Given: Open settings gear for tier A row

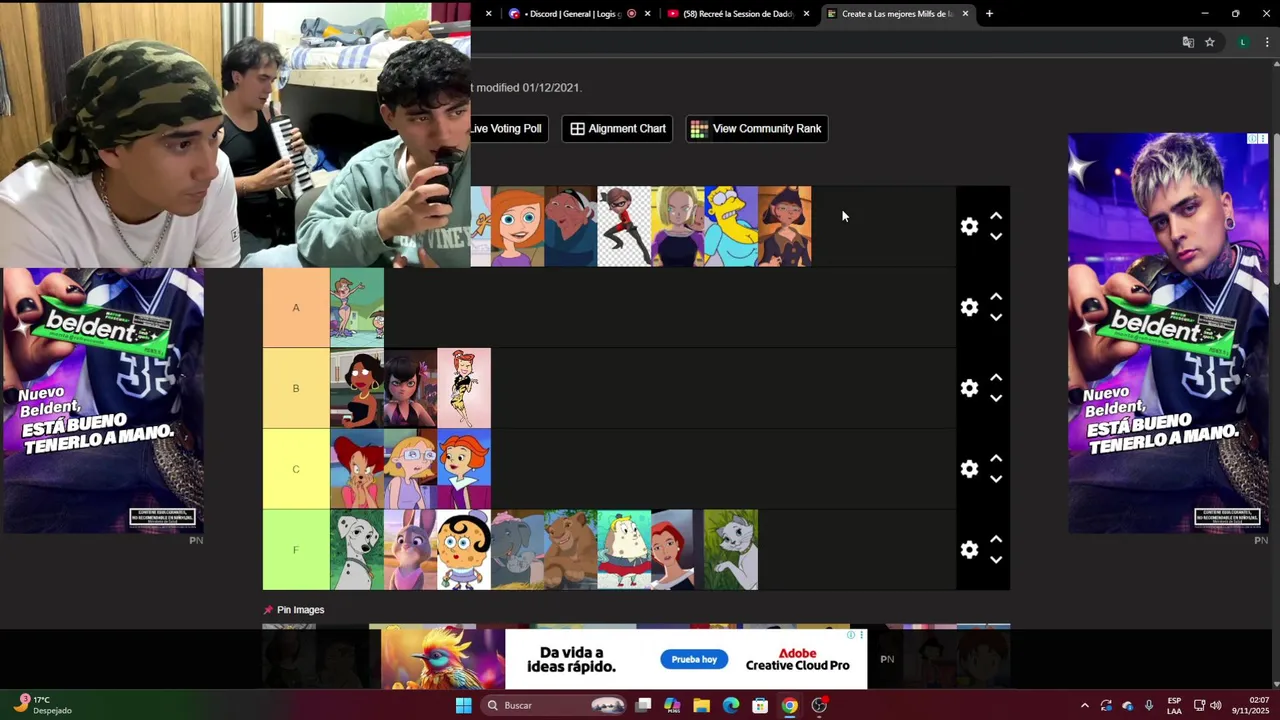Looking at the screenshot, I should click(969, 308).
